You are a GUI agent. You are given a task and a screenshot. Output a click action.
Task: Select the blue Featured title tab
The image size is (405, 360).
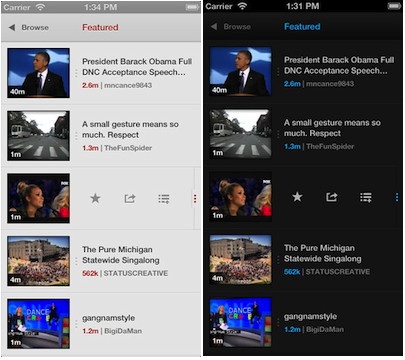click(302, 27)
